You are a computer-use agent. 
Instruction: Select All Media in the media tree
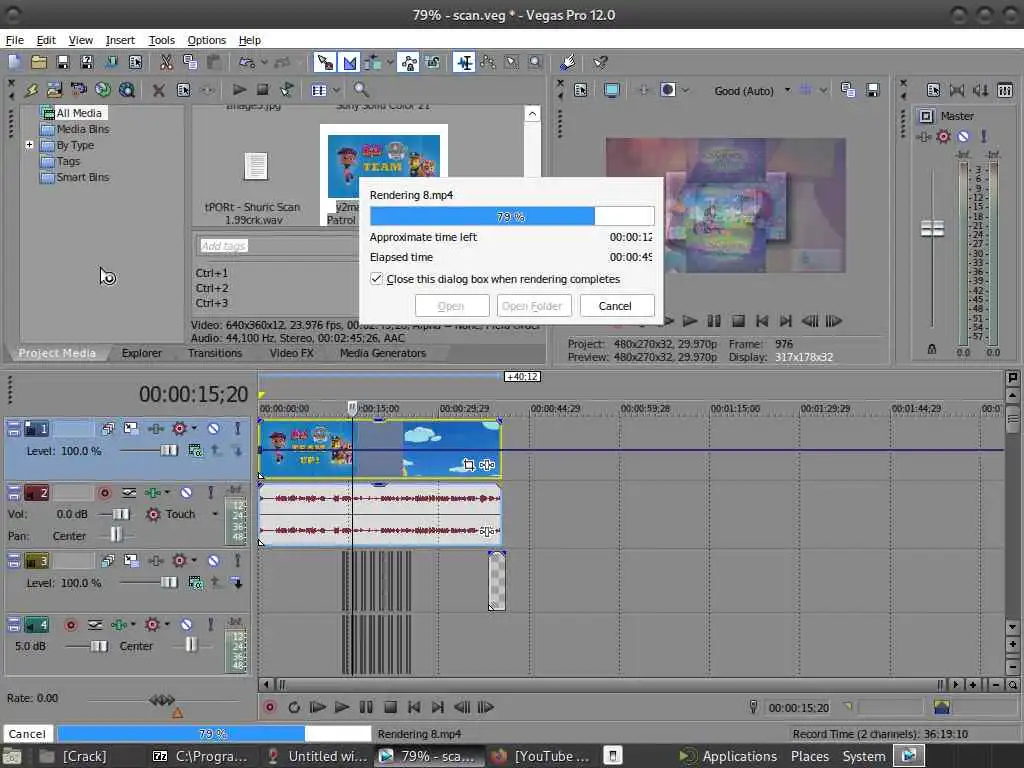(x=78, y=113)
